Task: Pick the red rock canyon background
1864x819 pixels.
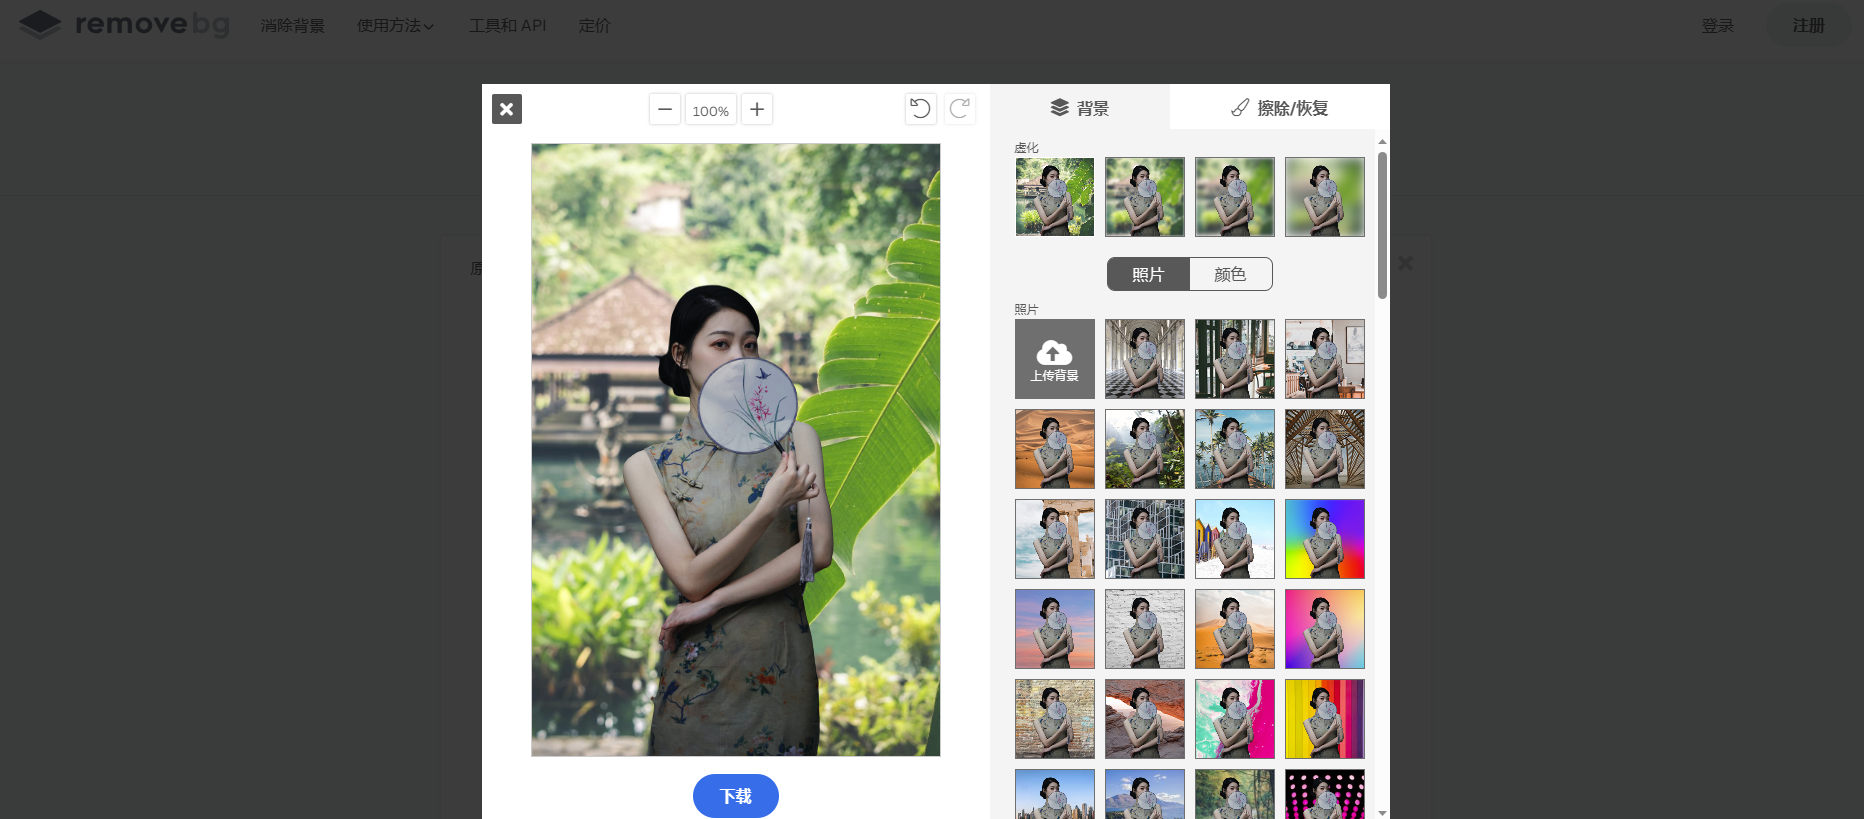Action: 1145,719
